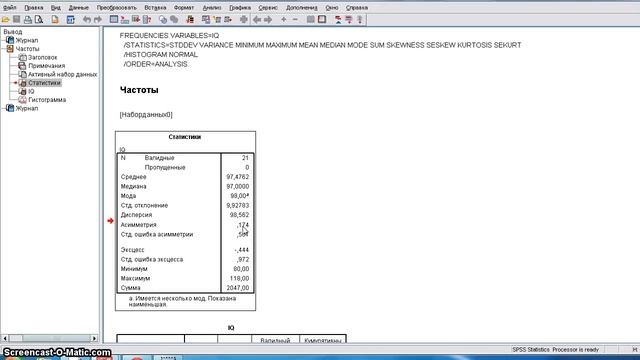
Task: Click the blue overlapping circles toolbar icon
Action: point(163,19)
